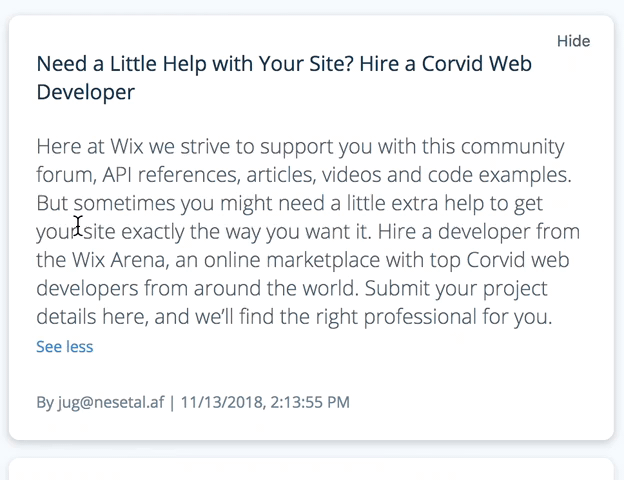
Task: Click the phrase 'code examples' in the text
Action: [x=510, y=175]
